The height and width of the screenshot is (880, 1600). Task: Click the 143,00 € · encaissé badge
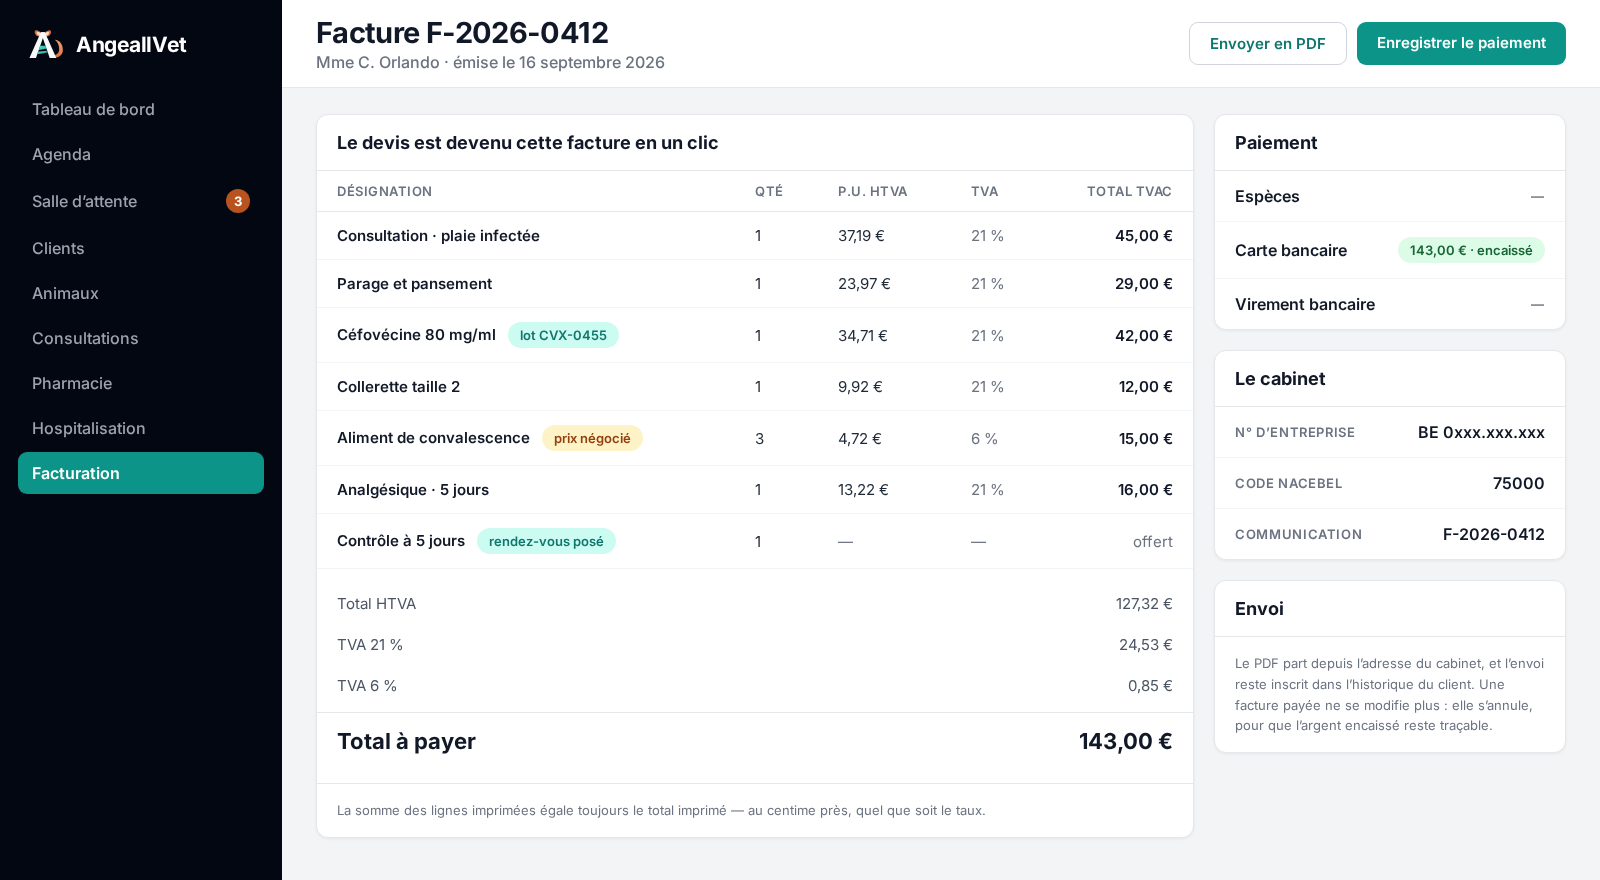coord(1471,250)
